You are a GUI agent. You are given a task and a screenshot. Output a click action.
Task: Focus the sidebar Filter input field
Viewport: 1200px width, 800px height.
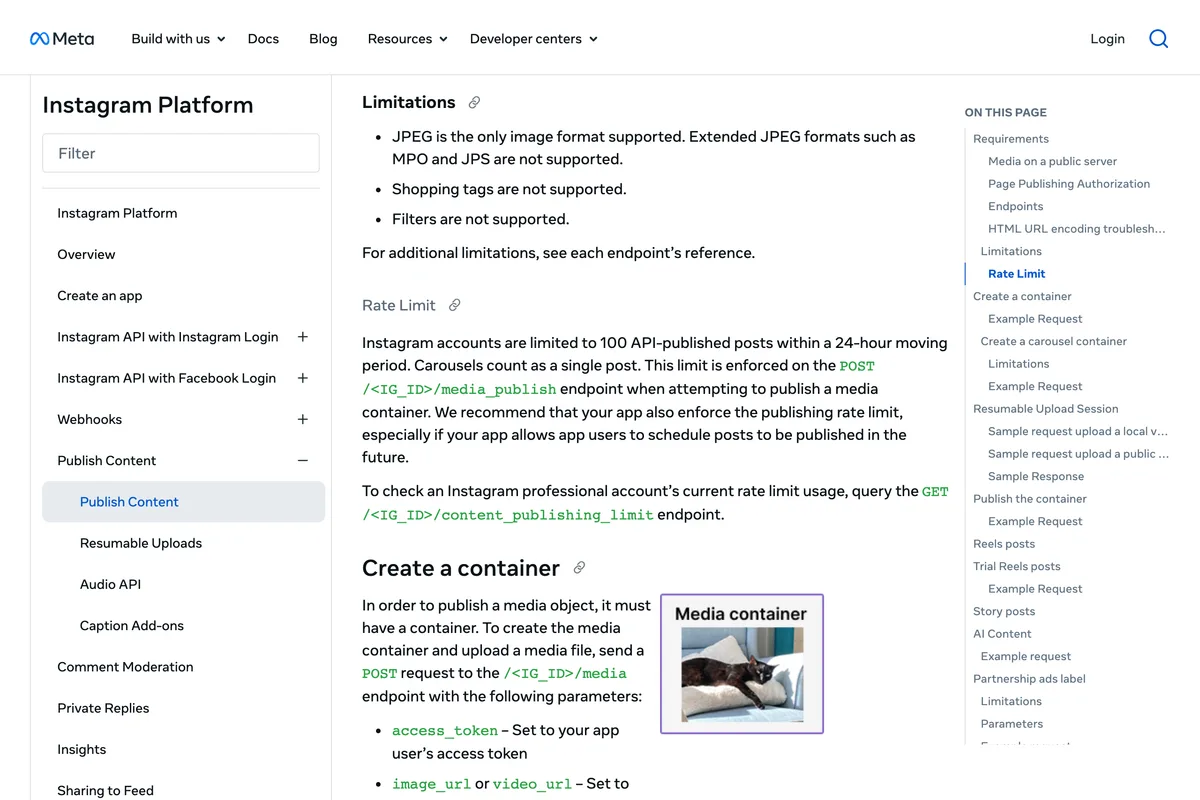(x=181, y=153)
